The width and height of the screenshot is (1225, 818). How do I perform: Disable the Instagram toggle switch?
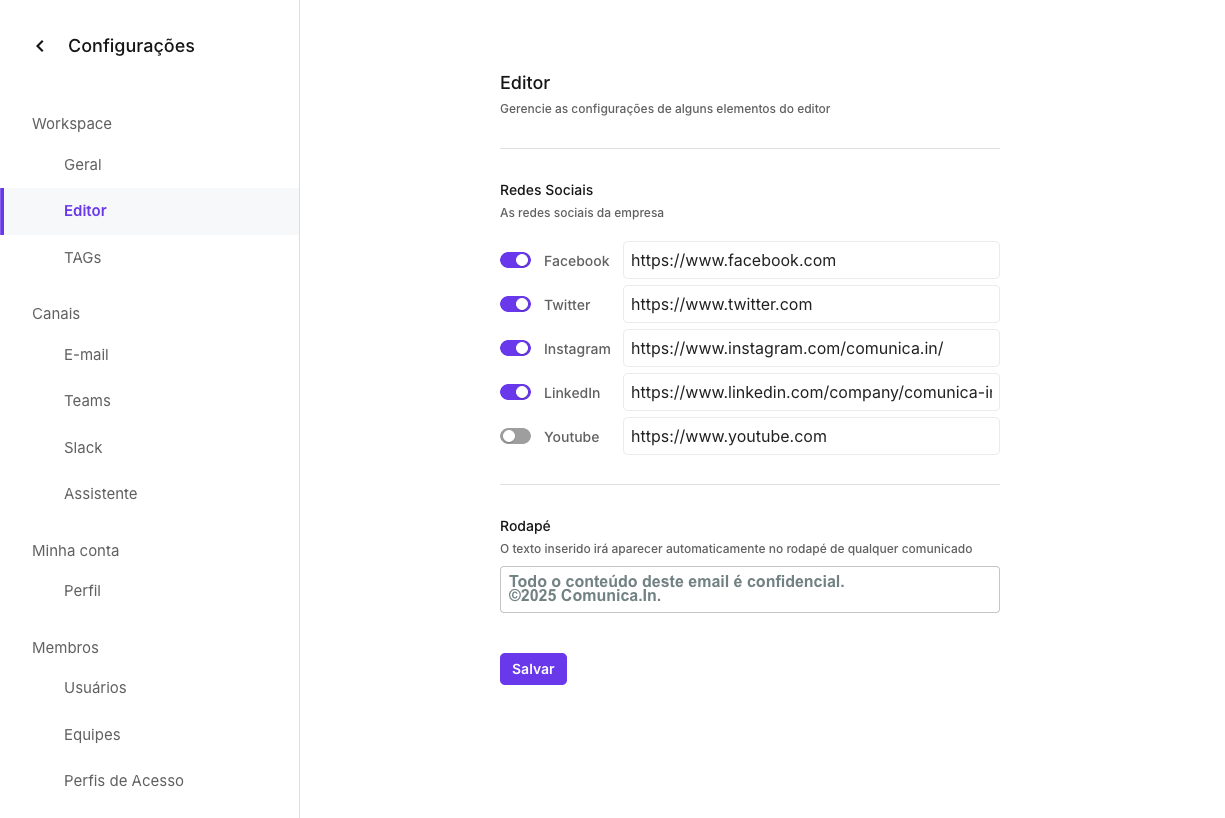click(x=515, y=348)
